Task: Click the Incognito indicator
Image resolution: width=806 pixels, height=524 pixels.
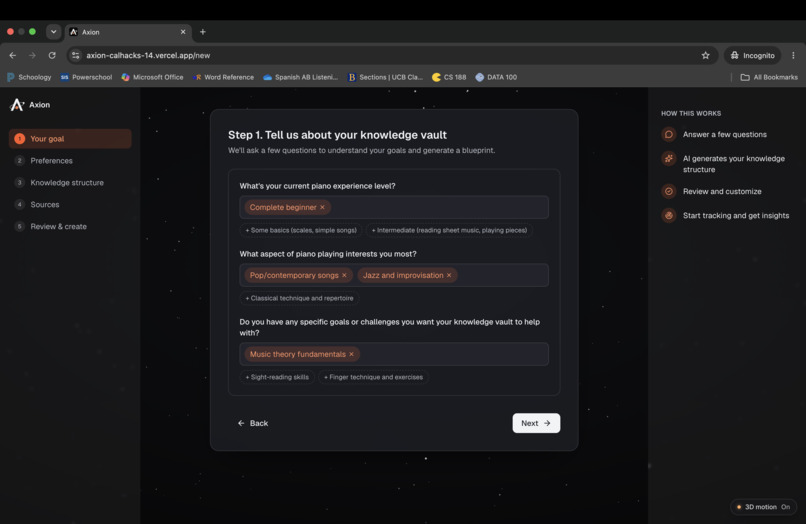Action: pos(753,56)
